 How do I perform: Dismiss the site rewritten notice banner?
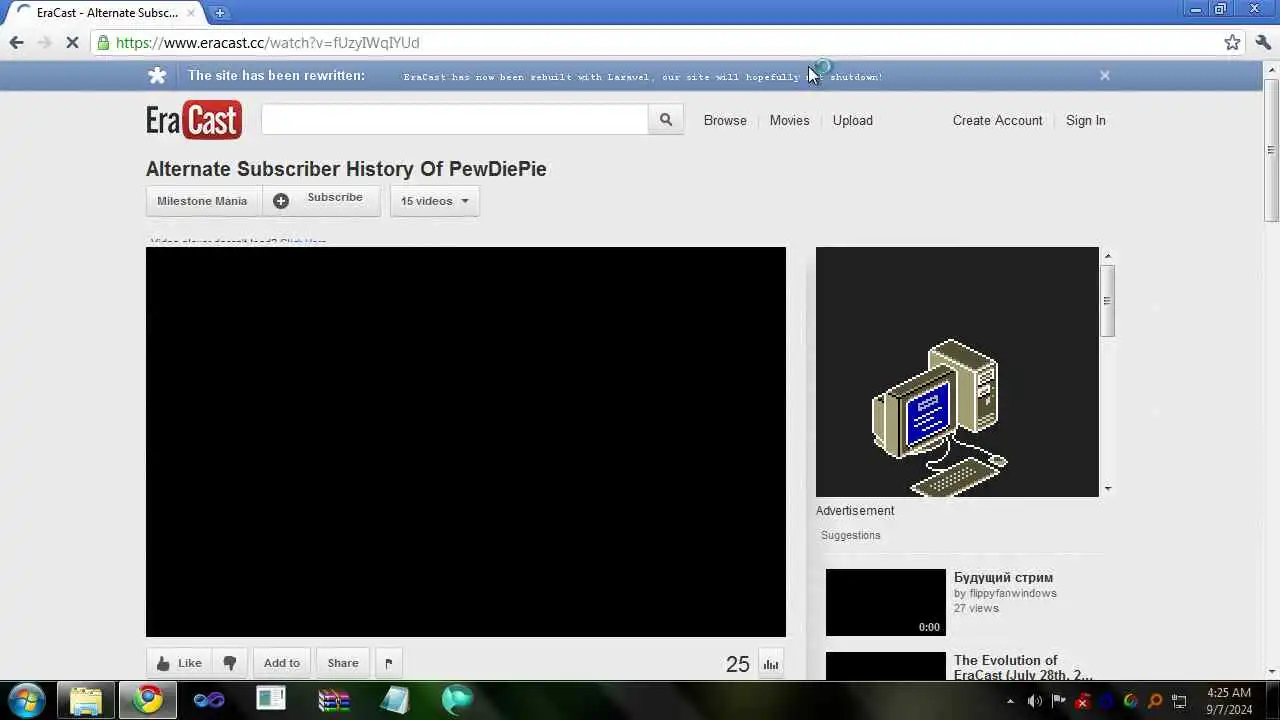(1105, 75)
